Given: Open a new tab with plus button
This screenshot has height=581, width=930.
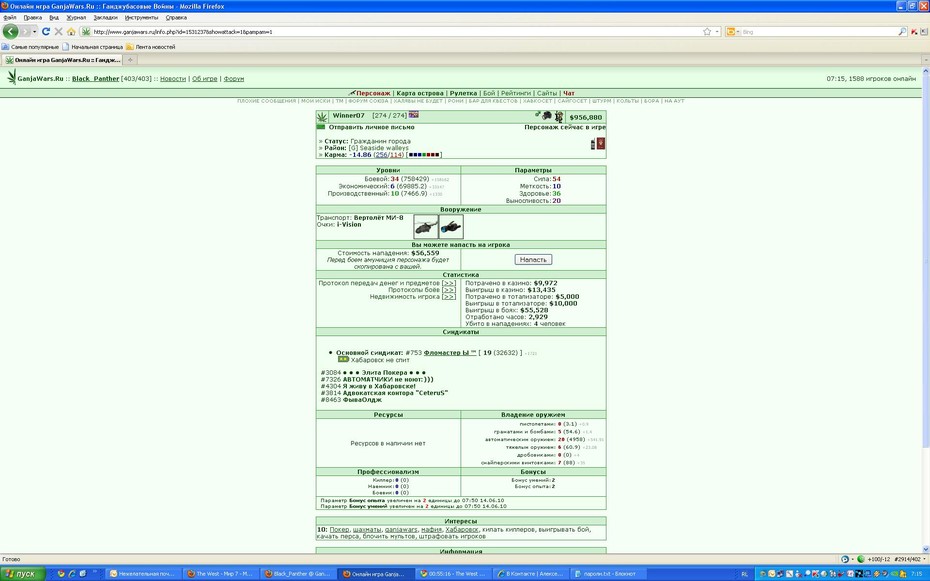Looking at the screenshot, I should (130, 60).
